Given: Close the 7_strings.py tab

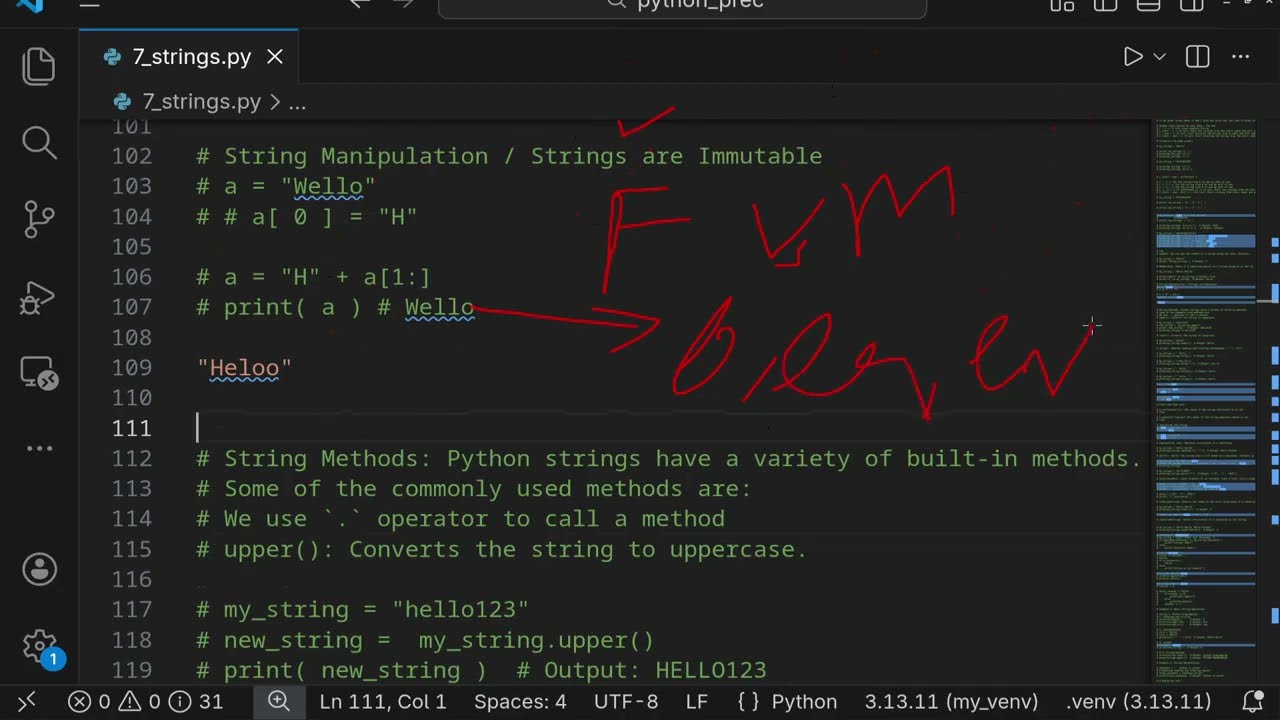Looking at the screenshot, I should [275, 57].
